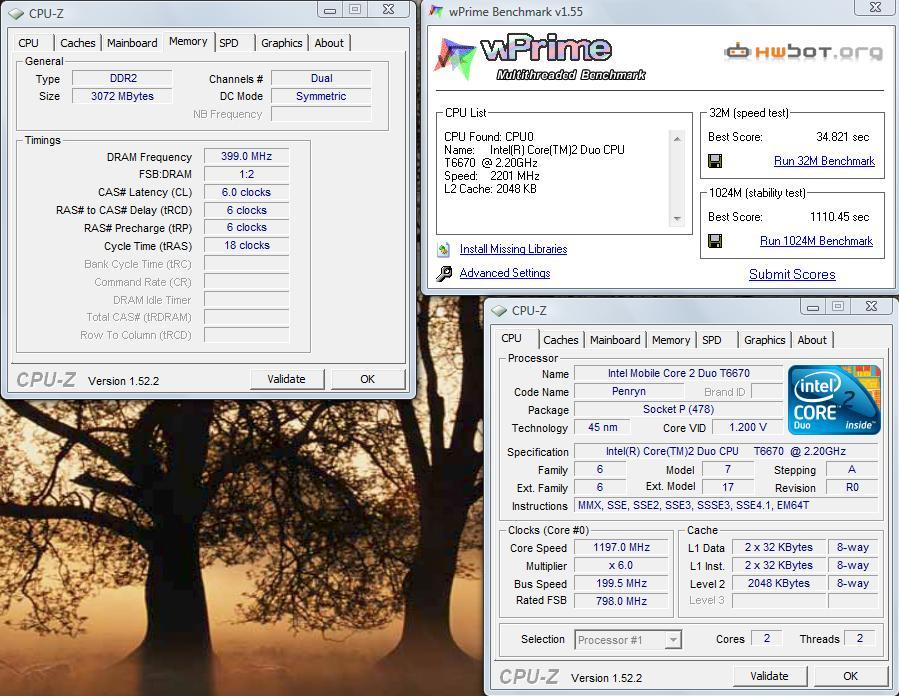The image size is (899, 696).
Task: Run the 1024M Benchmark
Action: 816,241
